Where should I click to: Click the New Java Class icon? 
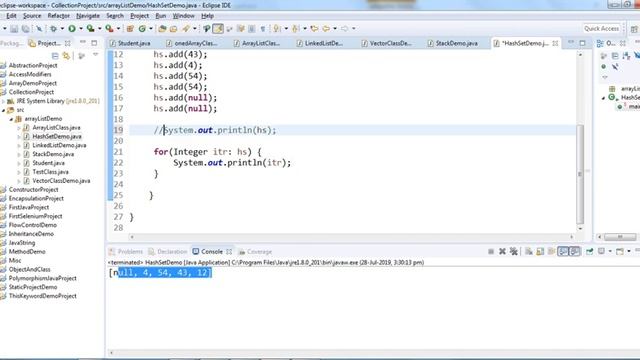click(x=142, y=29)
